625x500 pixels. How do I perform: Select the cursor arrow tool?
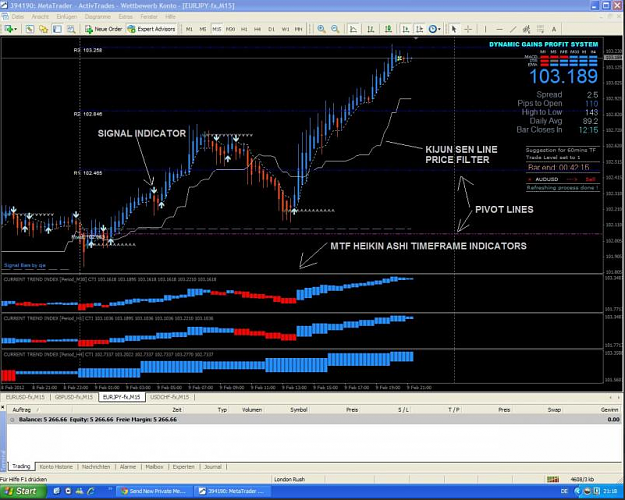pyautogui.click(x=454, y=29)
